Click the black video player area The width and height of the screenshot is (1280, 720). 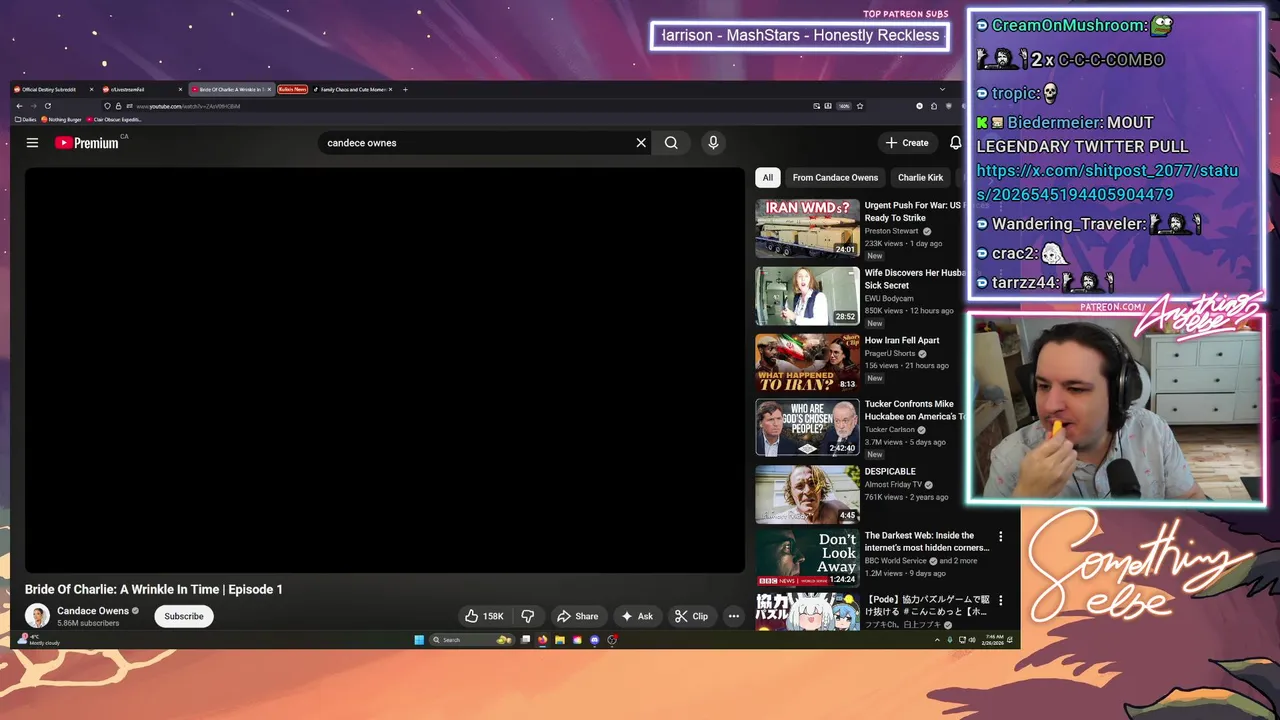(x=385, y=370)
